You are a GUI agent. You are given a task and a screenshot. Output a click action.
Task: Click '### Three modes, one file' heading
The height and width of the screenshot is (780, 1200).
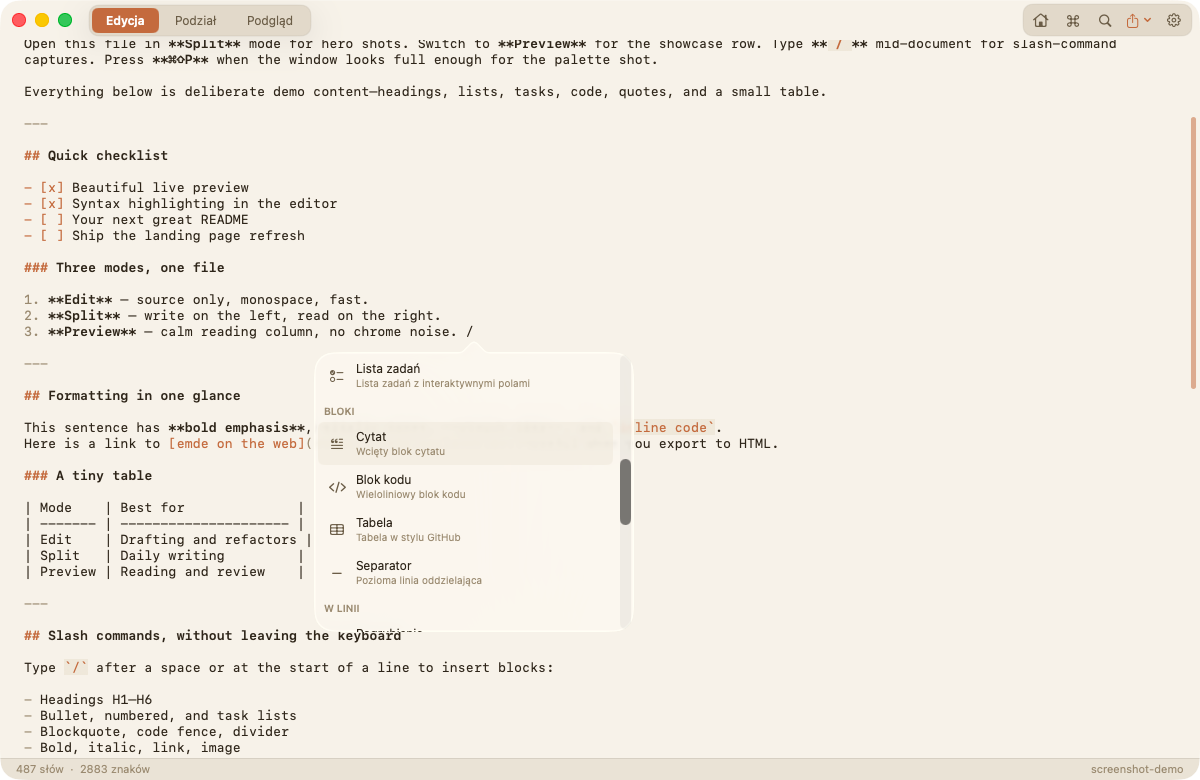tap(124, 267)
